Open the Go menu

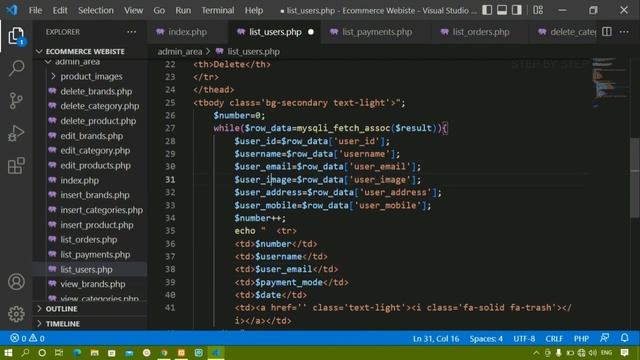click(159, 10)
